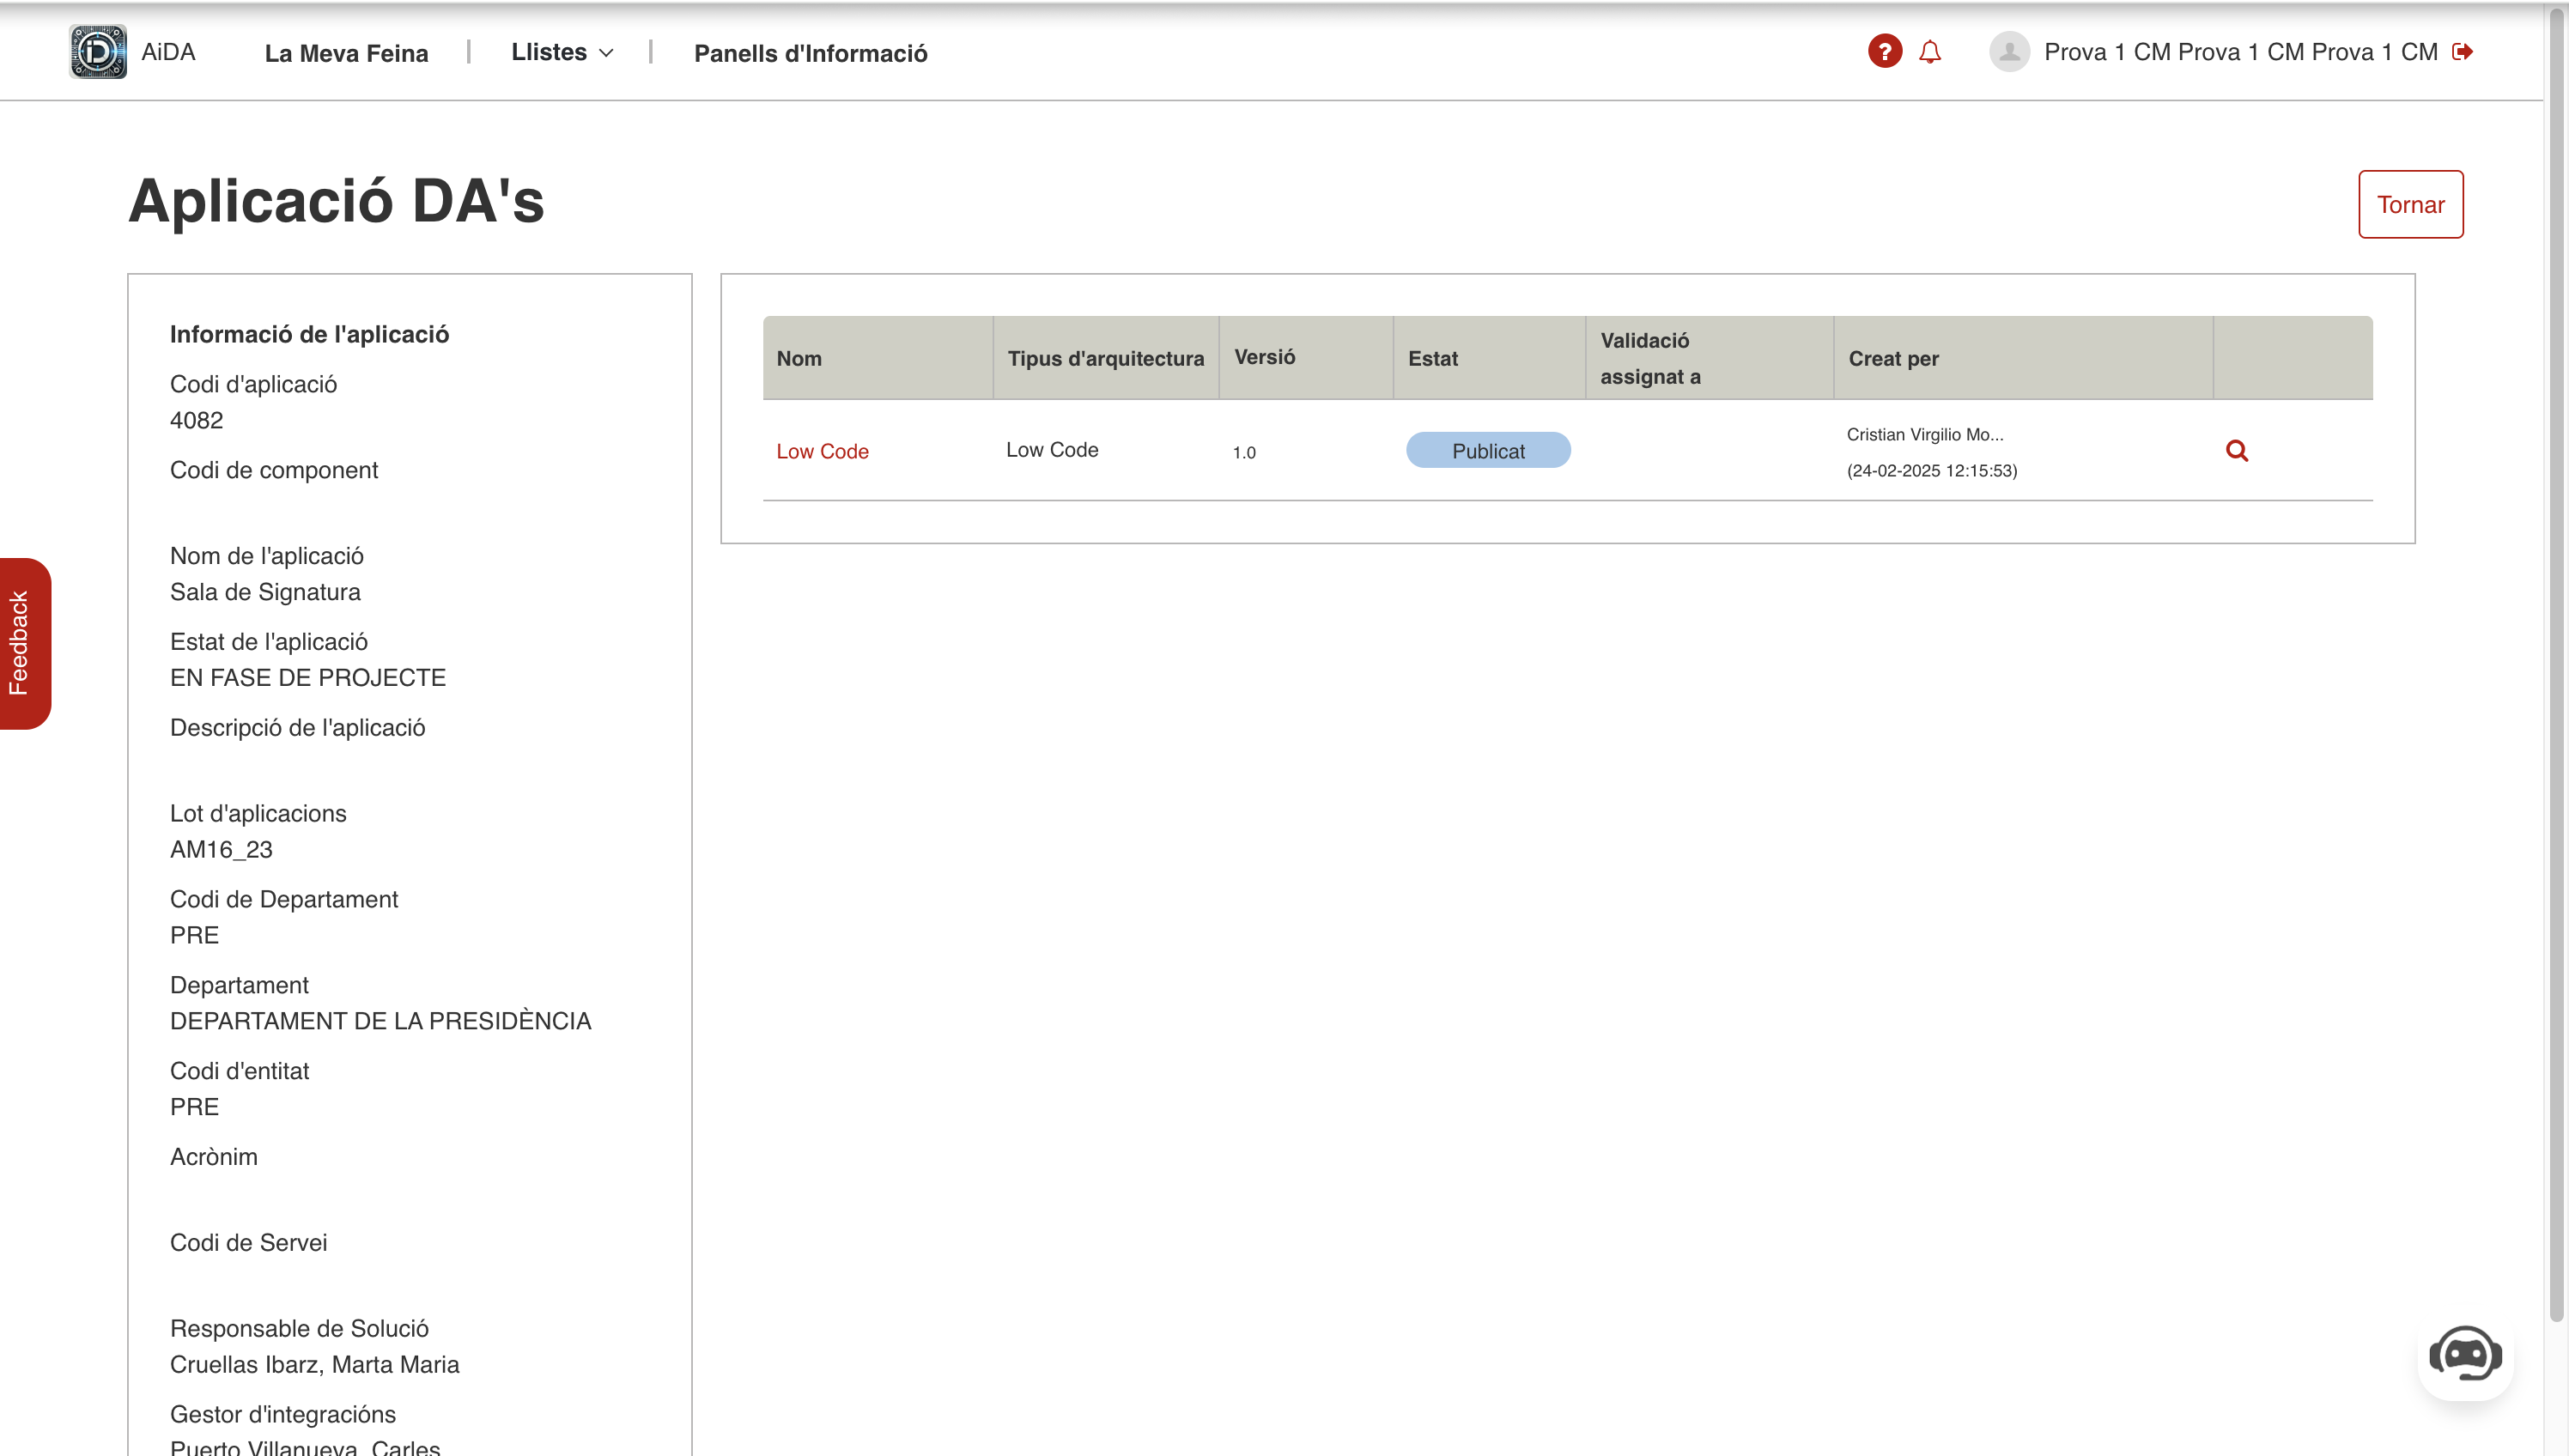Open Panells d'Informació menu item
This screenshot has height=1456, width=2569.
[x=810, y=53]
